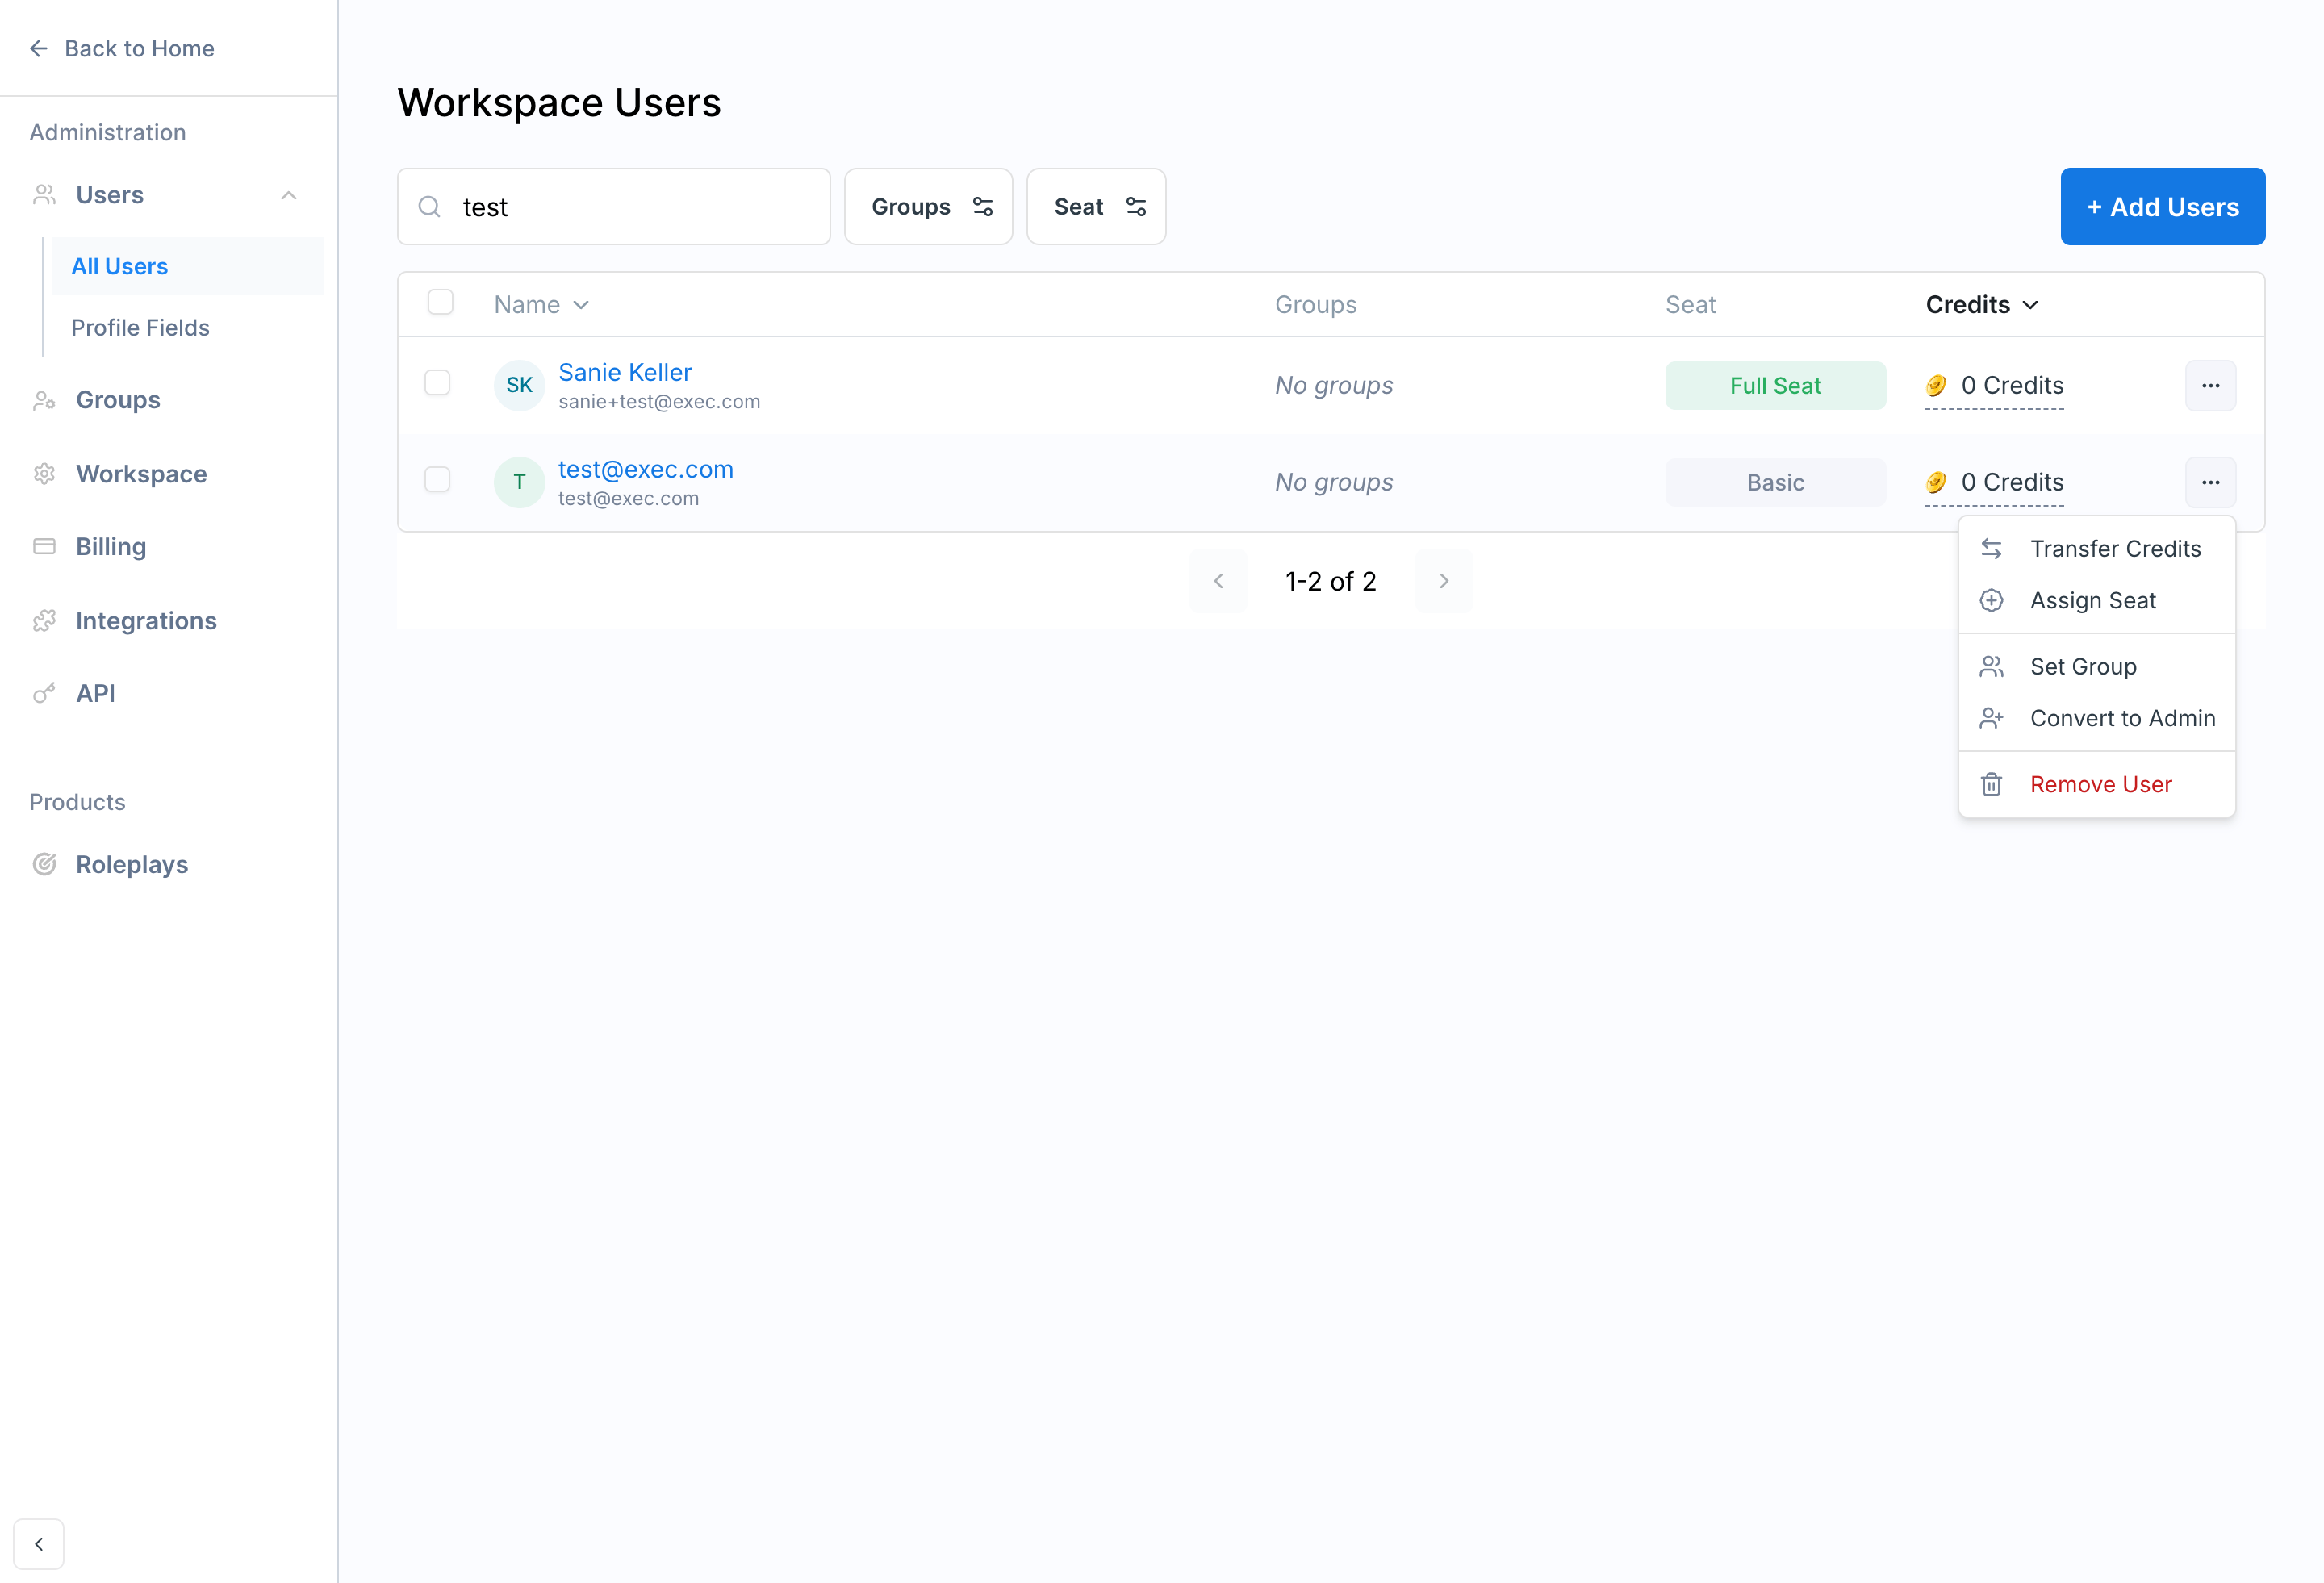This screenshot has height=1583, width=2324.
Task: Click the Add Users button
Action: coord(2163,207)
